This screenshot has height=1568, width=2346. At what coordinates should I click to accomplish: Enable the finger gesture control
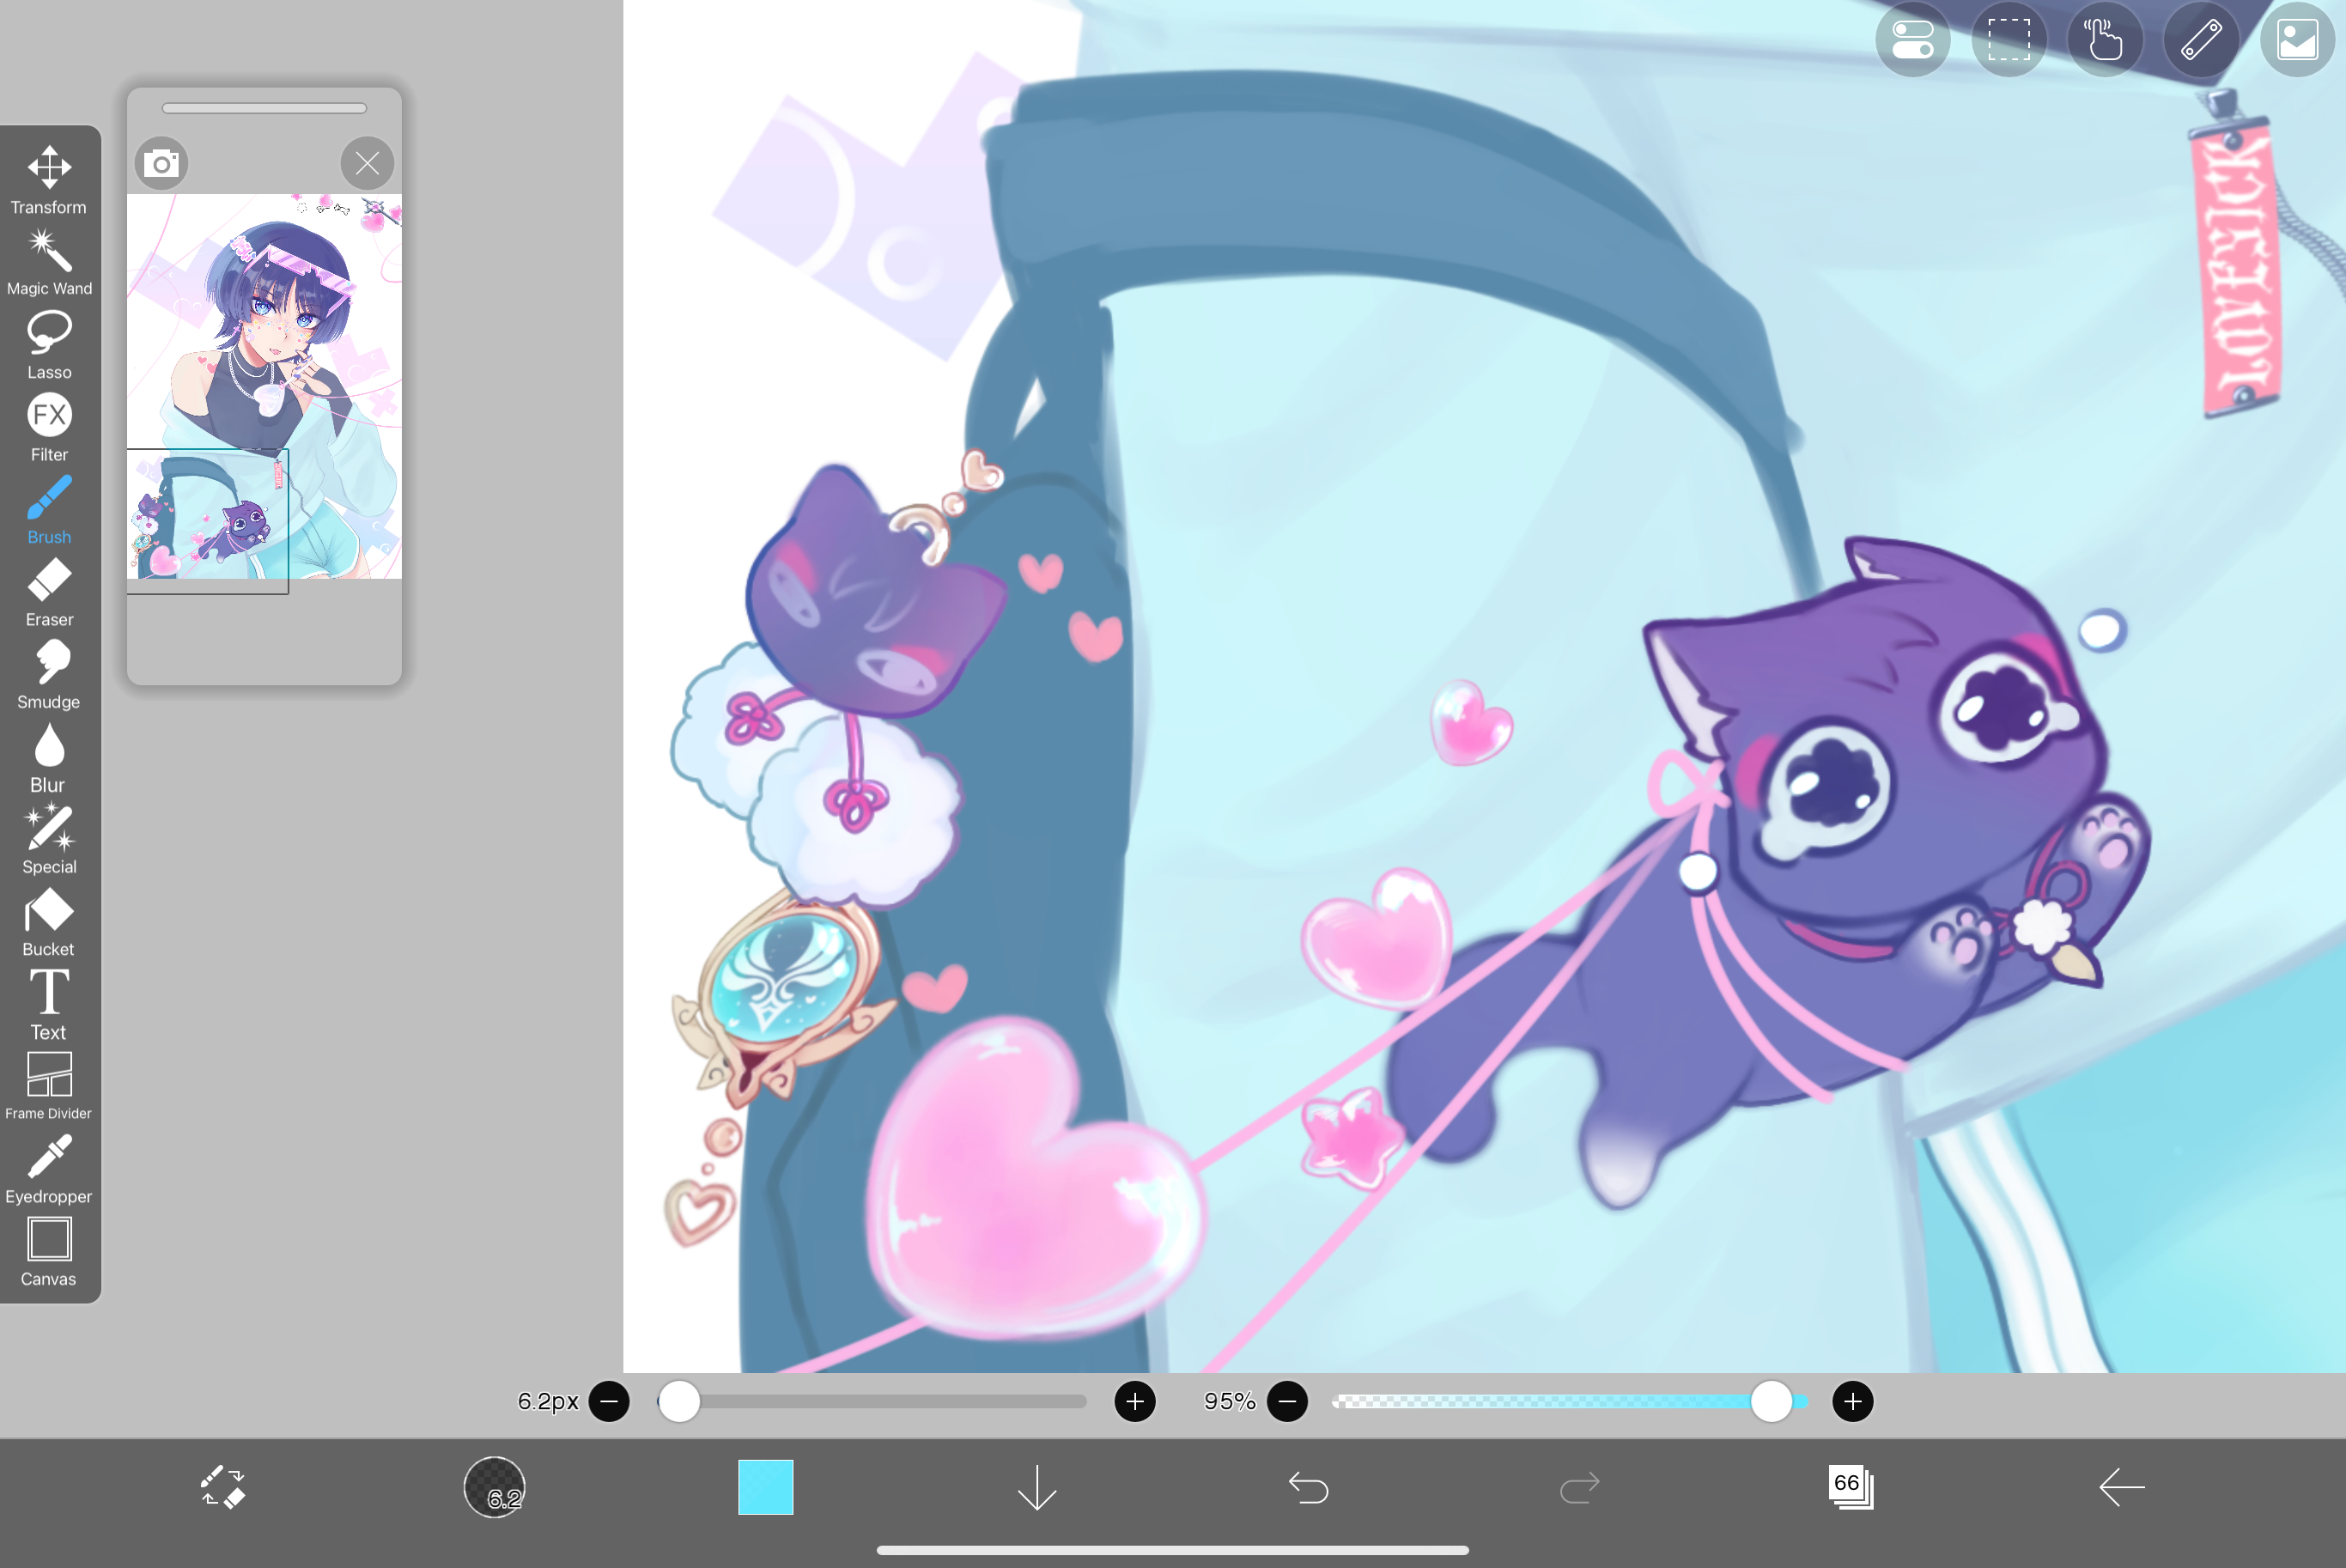(x=2105, y=40)
